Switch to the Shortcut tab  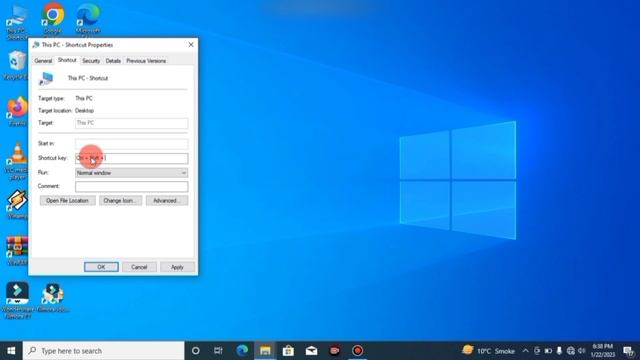point(67,60)
